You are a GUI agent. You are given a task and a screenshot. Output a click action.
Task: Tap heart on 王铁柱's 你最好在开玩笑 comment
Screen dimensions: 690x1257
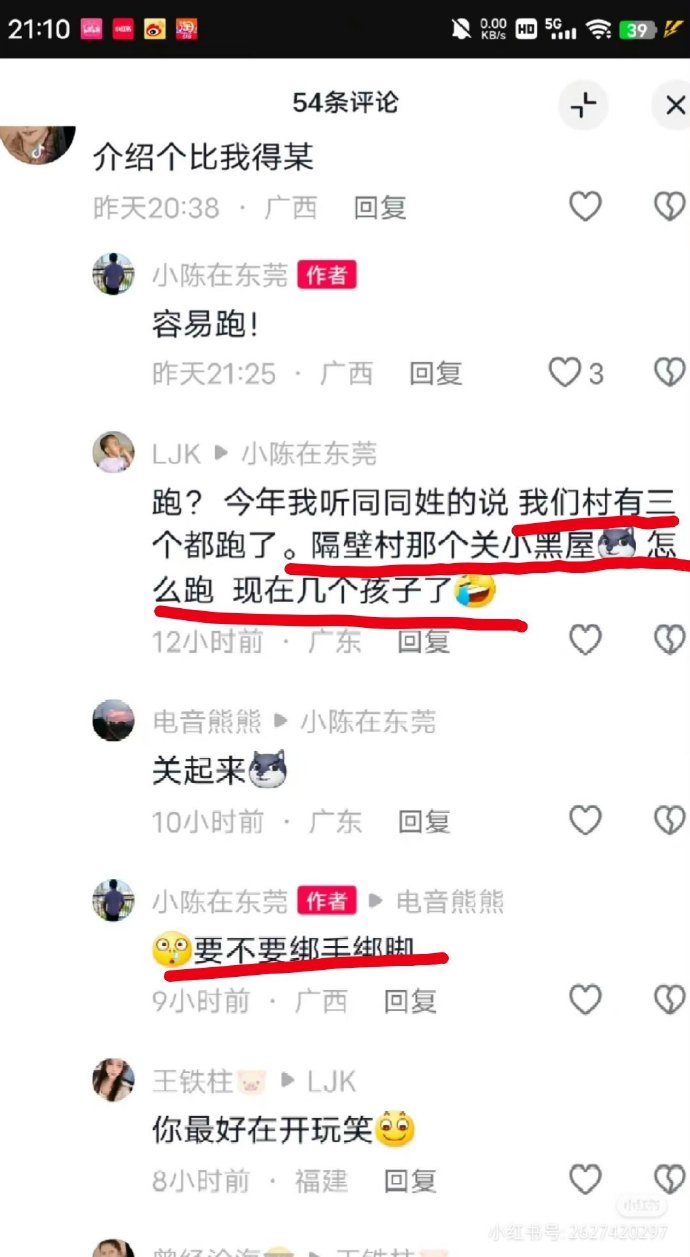[585, 1180]
